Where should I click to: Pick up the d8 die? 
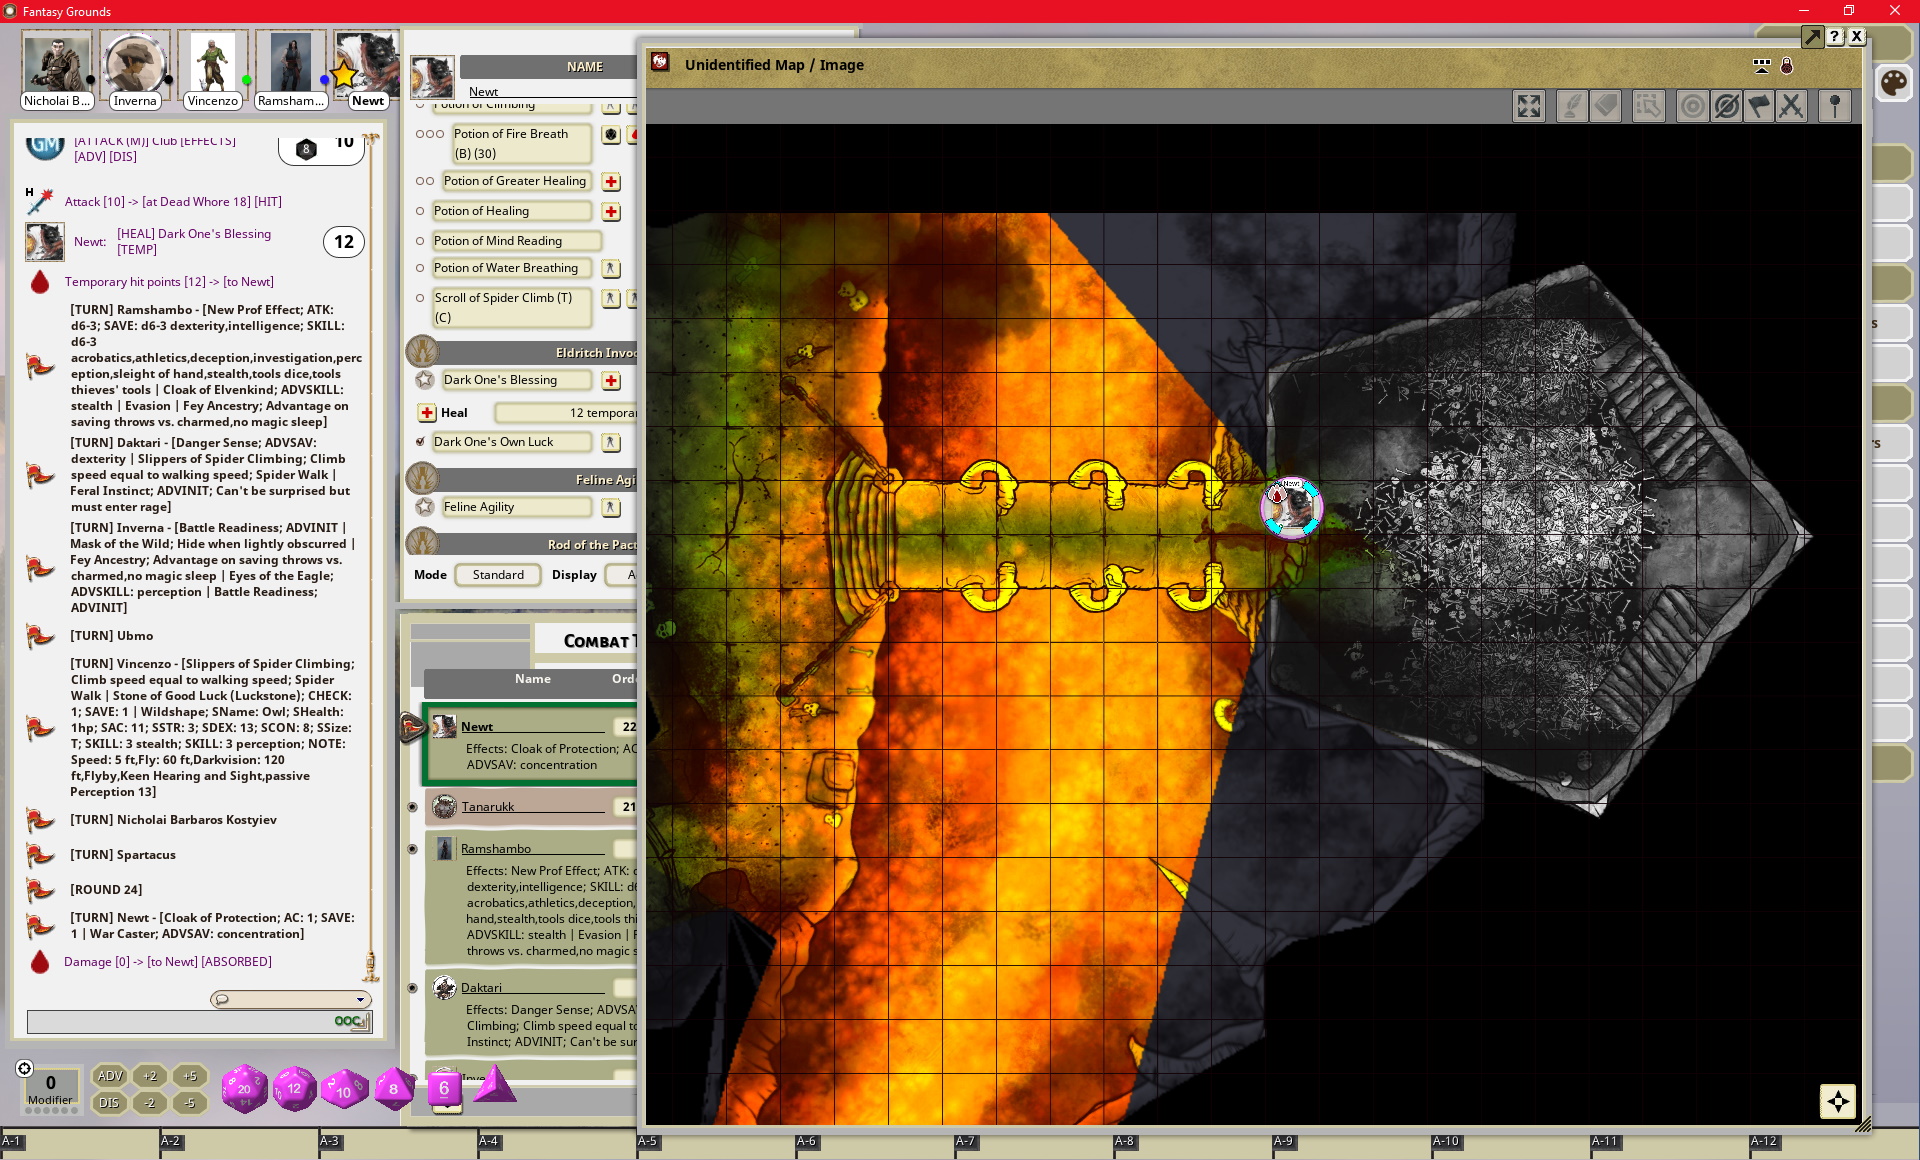(394, 1089)
